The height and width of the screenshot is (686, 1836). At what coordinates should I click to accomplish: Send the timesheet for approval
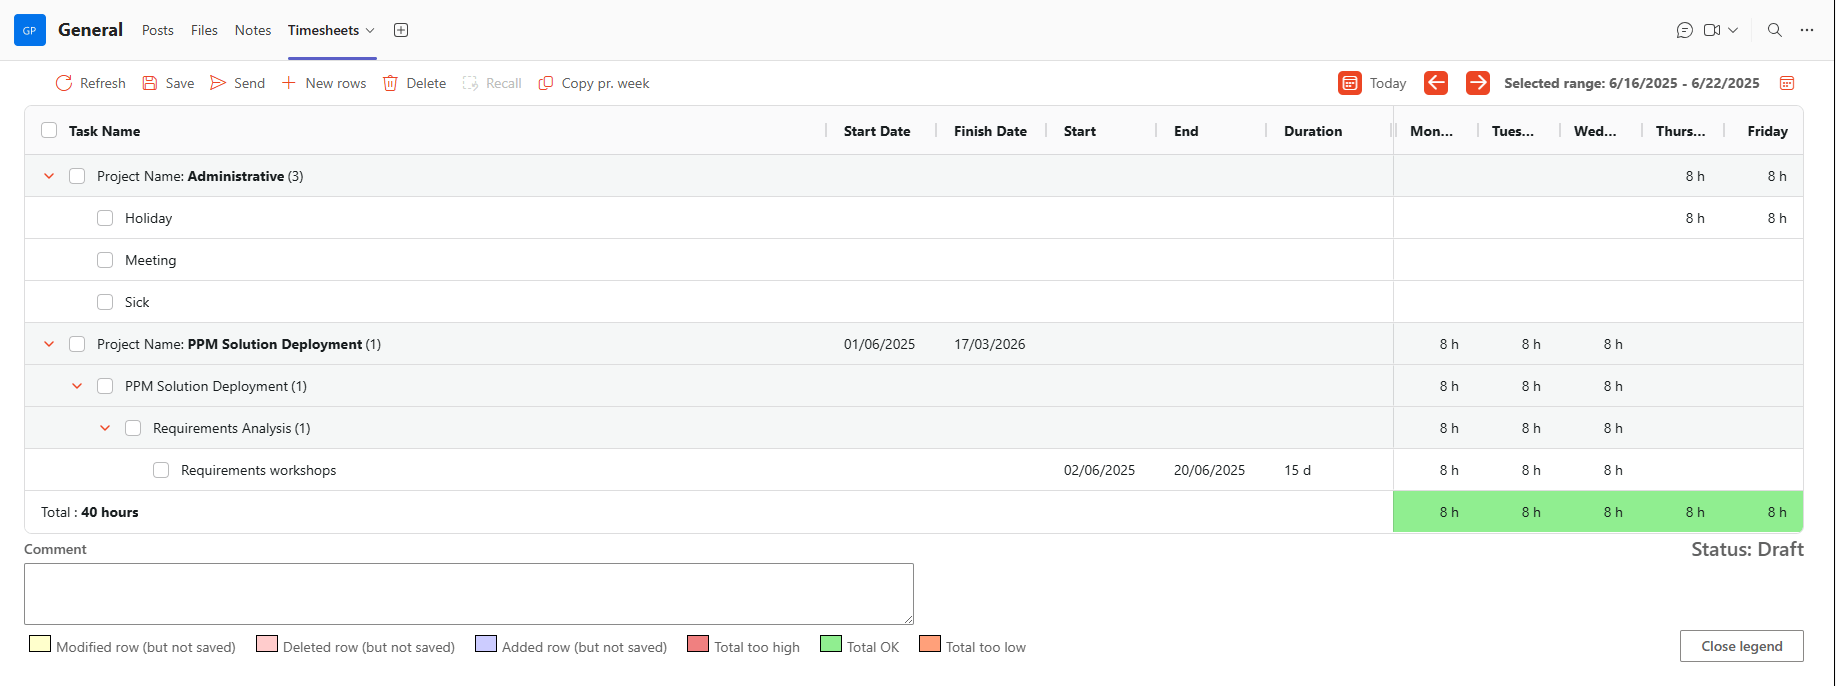pos(218,83)
